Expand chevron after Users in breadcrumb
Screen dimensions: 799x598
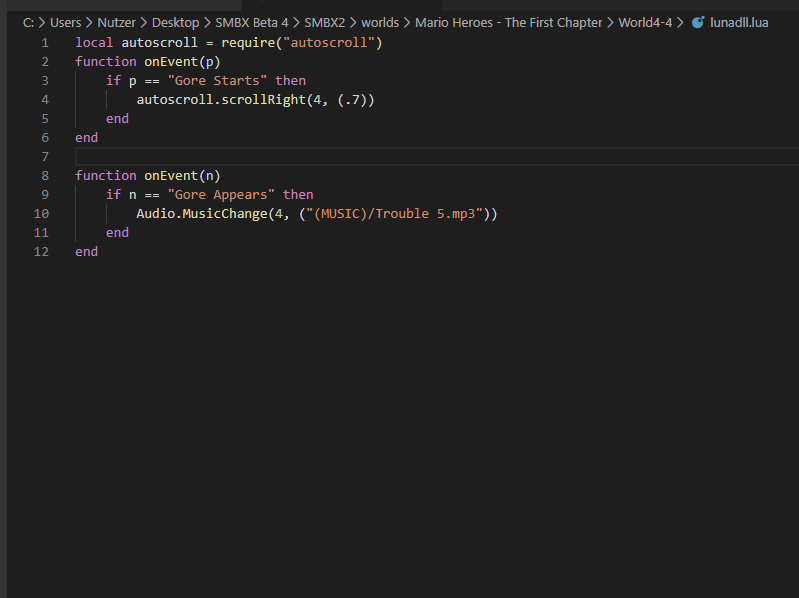click(x=89, y=22)
